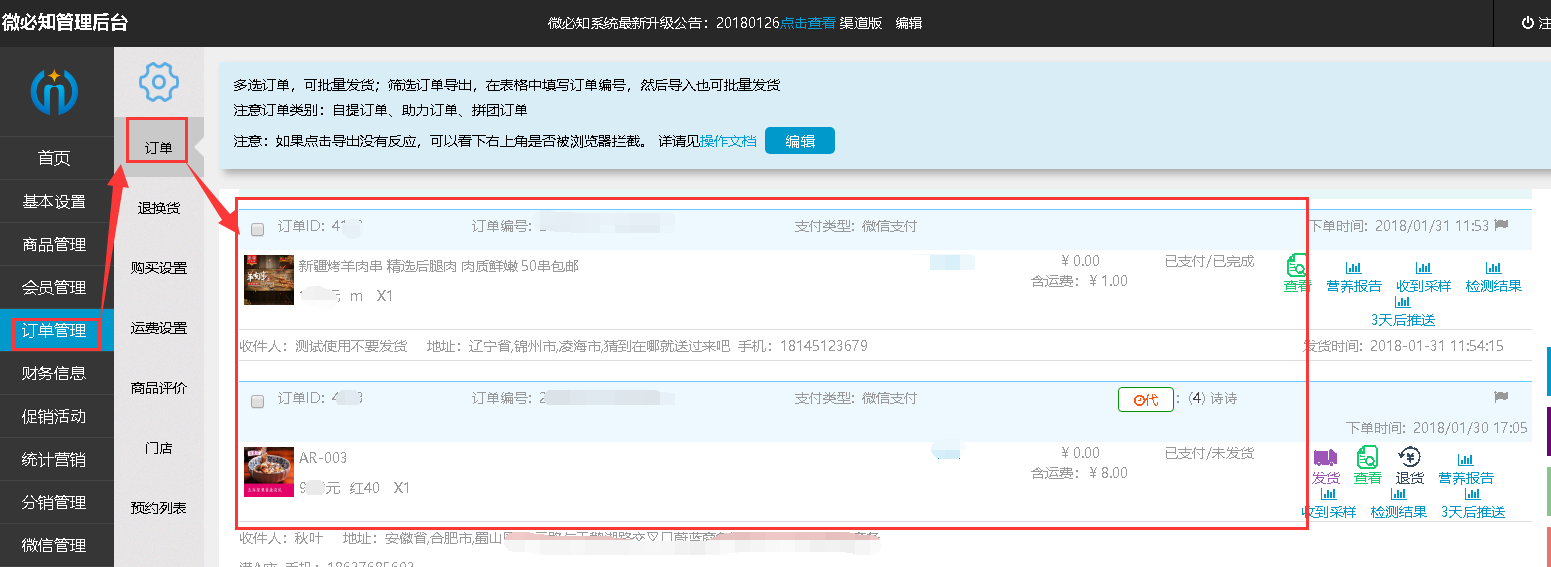Click the 含运费 ¥ 8.00 text

click(x=1079, y=473)
